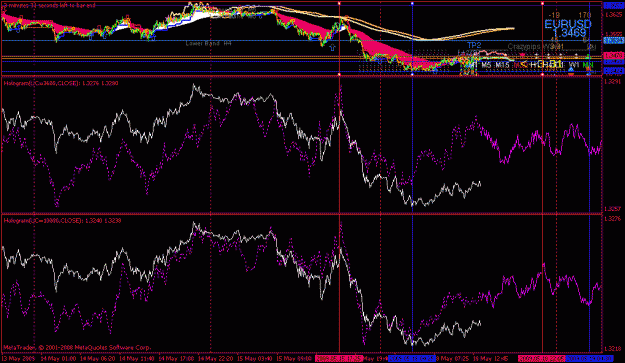The height and width of the screenshot is (363, 625).
Task: Select rightmost red vertical line top anchor
Action: coord(542,3)
